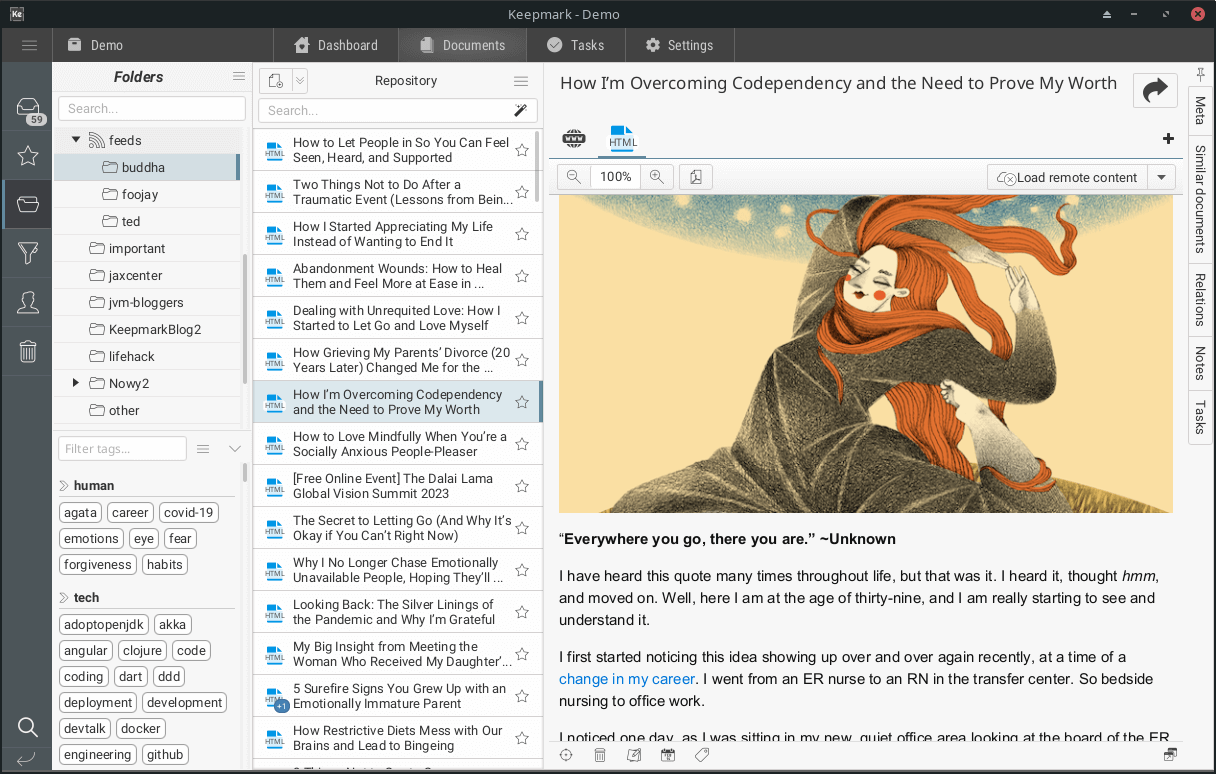The height and width of the screenshot is (774, 1216).
Task: Click the document list vertical scrollbar
Action: 540,165
